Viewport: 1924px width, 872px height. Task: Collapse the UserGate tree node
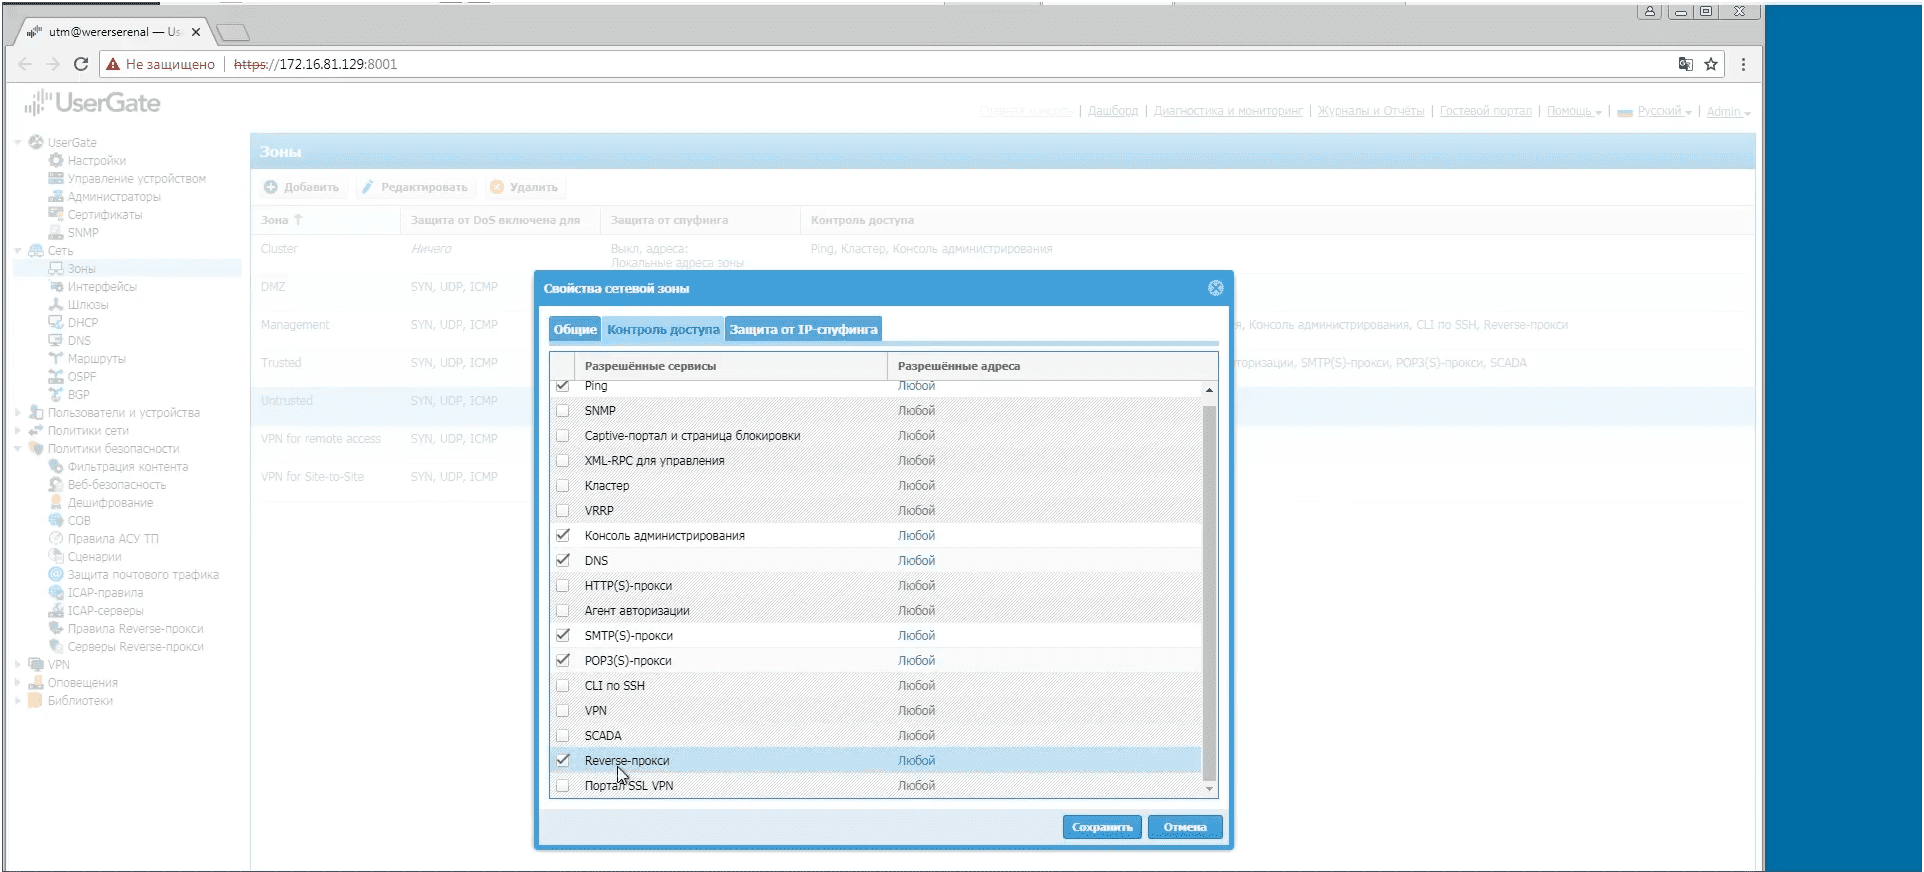pyautogui.click(x=18, y=143)
